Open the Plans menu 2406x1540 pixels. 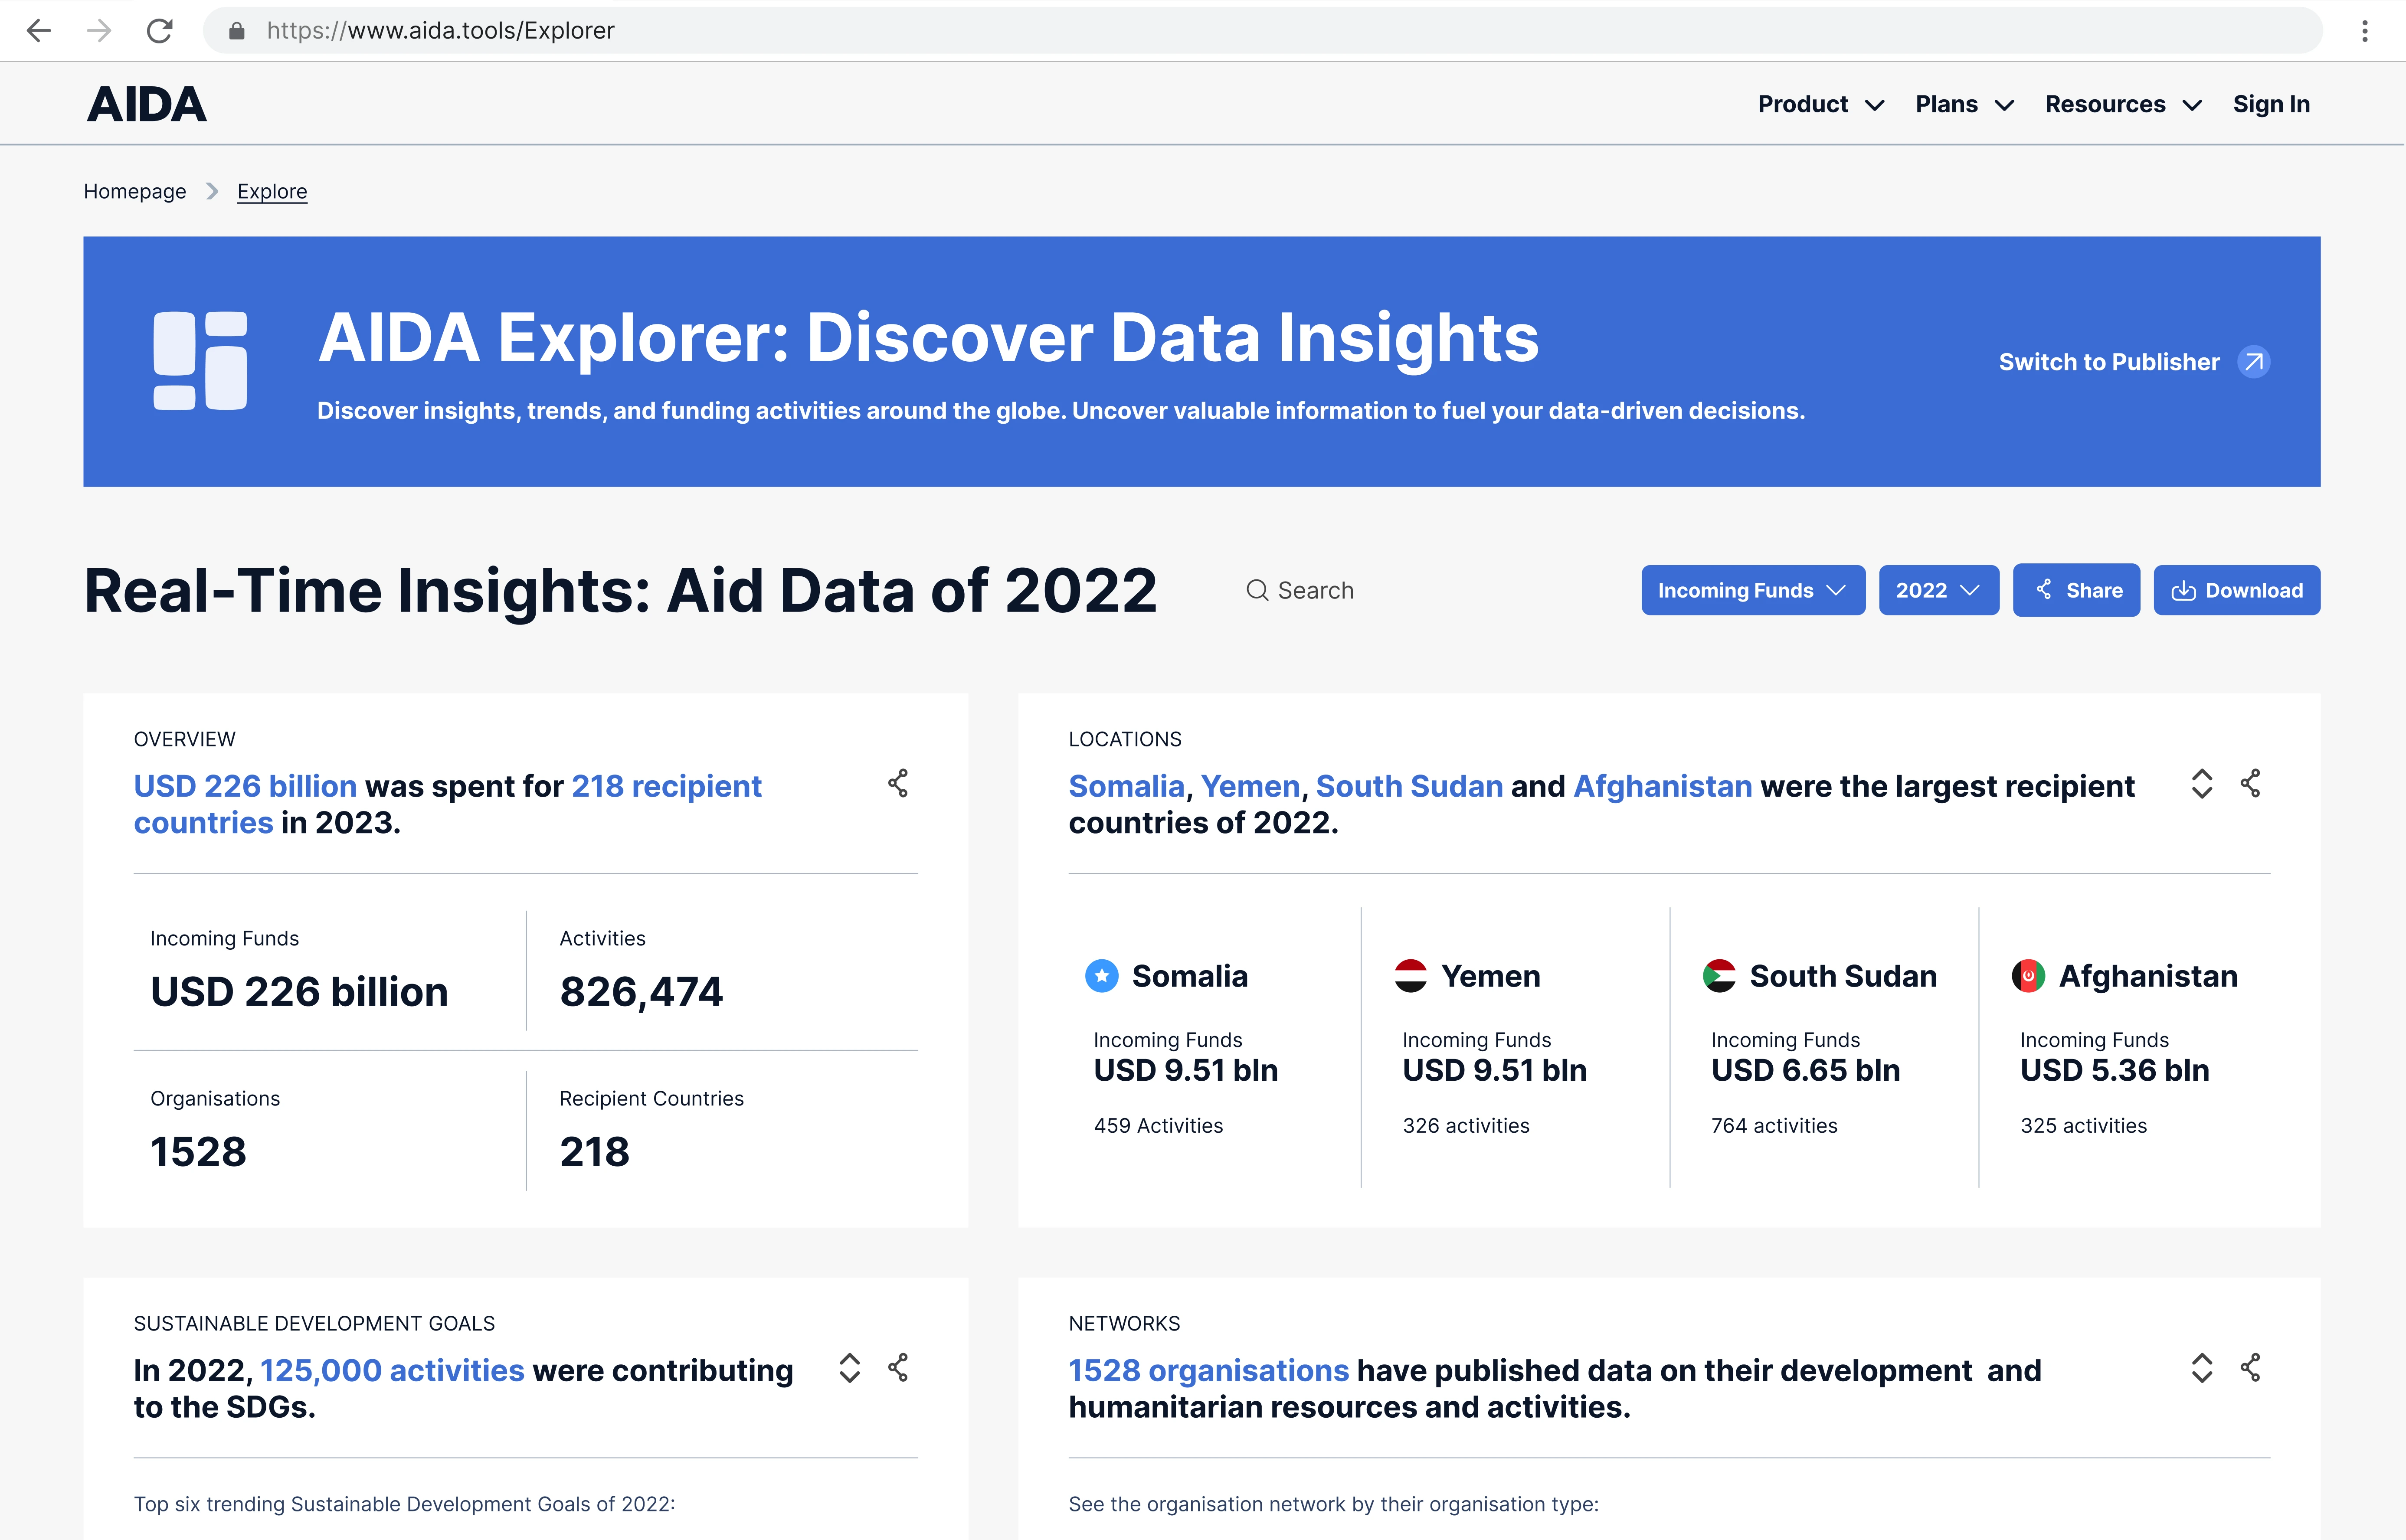1964,104
